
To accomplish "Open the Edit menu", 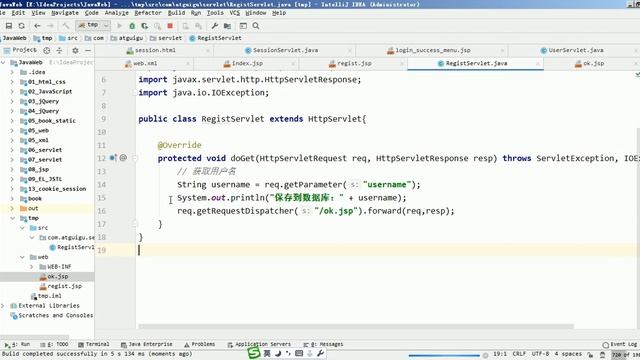I will coord(18,13).
